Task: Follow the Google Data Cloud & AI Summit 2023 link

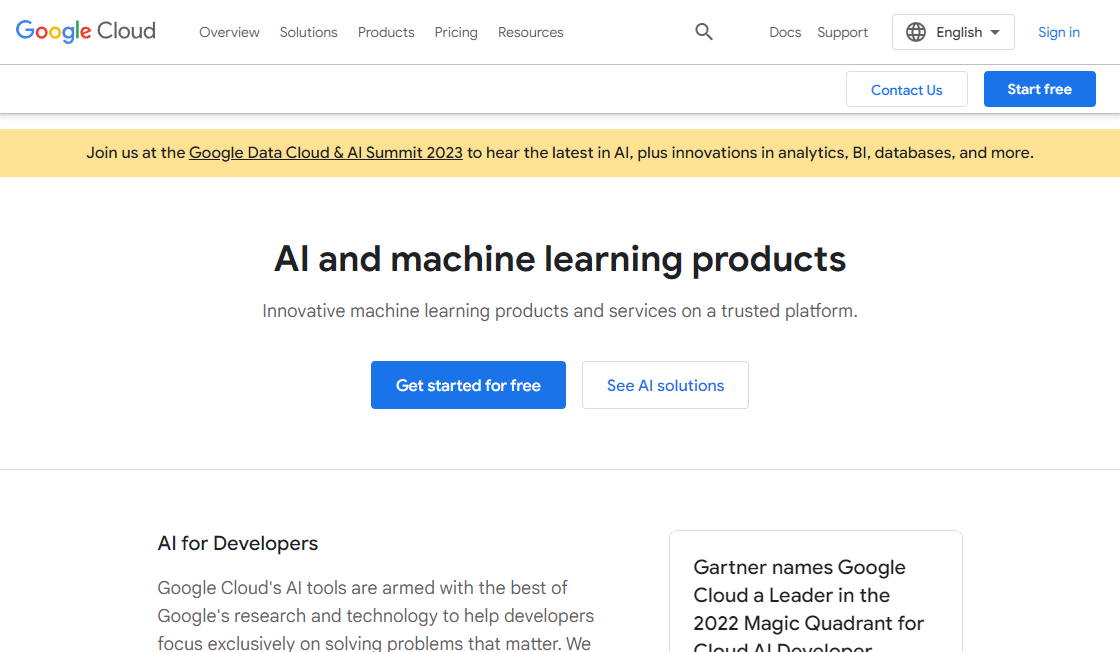Action: click(x=325, y=153)
